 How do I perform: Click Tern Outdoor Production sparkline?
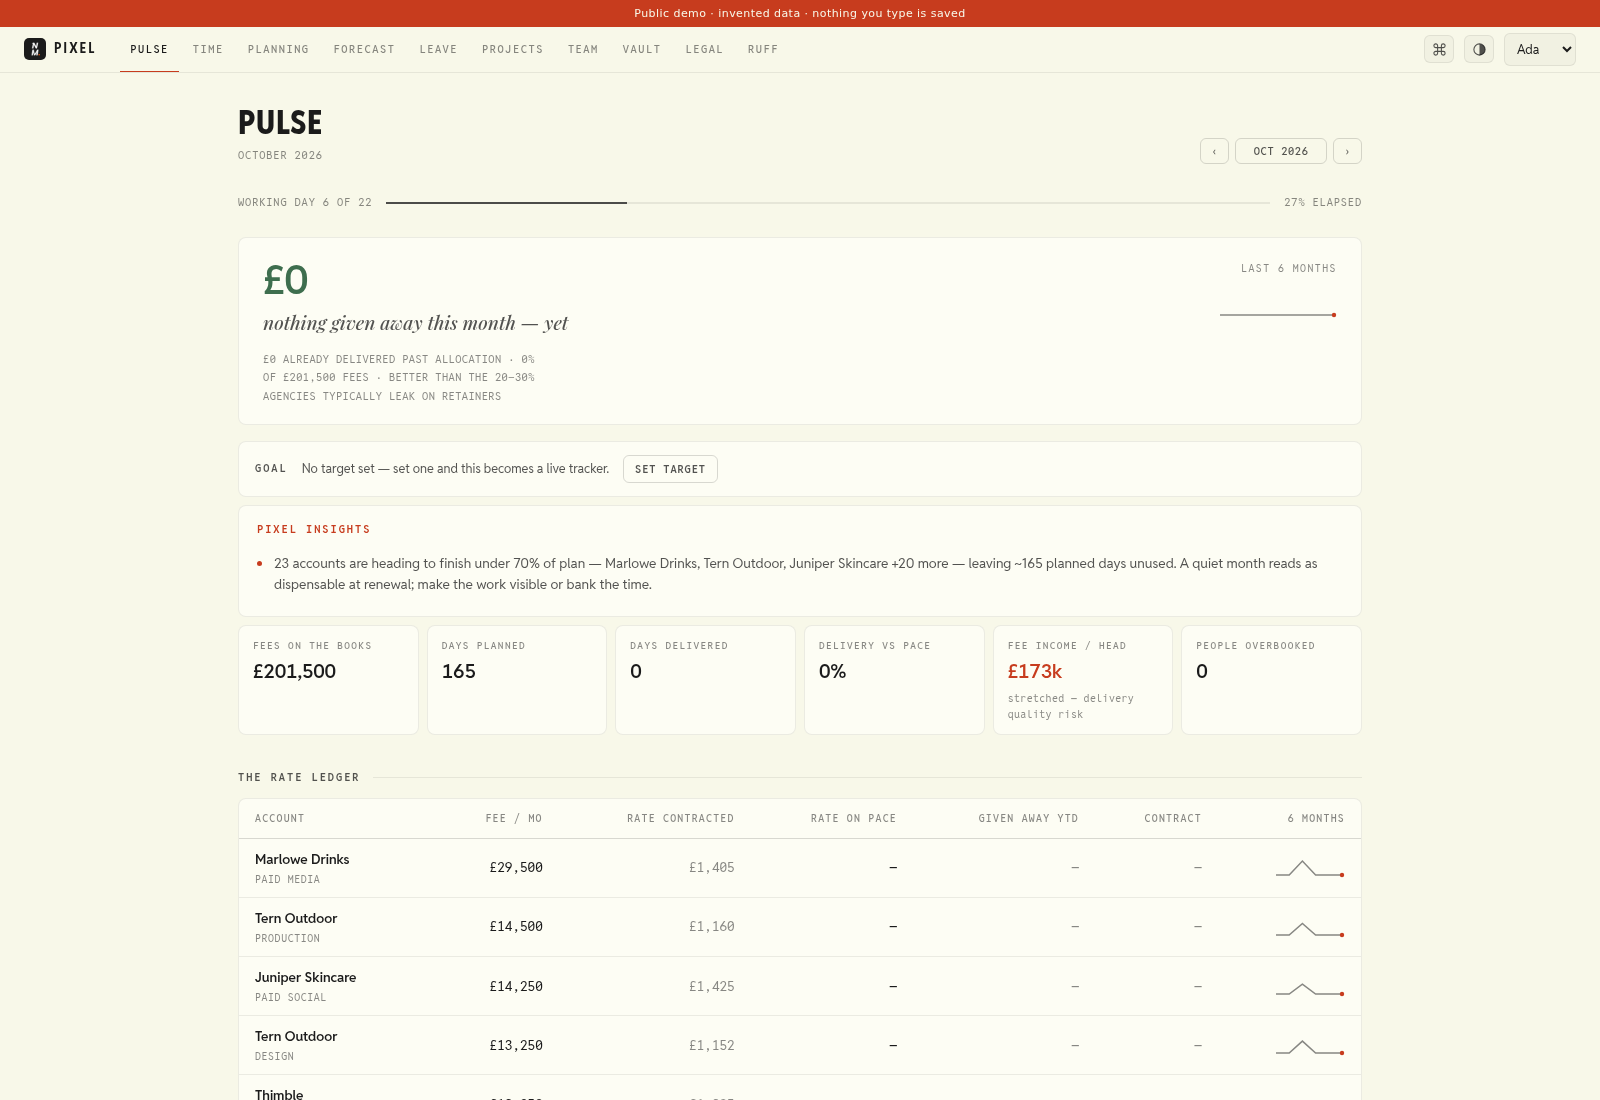pos(1310,929)
